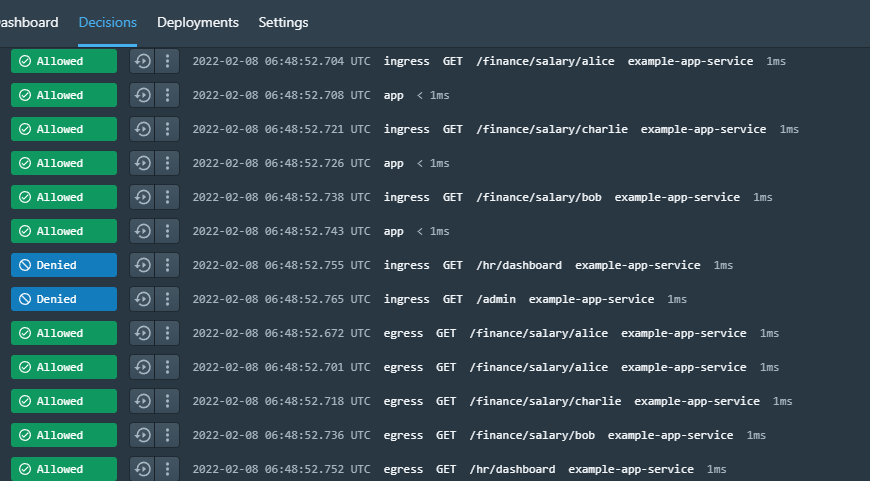Click Denied badge on /admin row
The height and width of the screenshot is (481, 870).
pos(64,299)
